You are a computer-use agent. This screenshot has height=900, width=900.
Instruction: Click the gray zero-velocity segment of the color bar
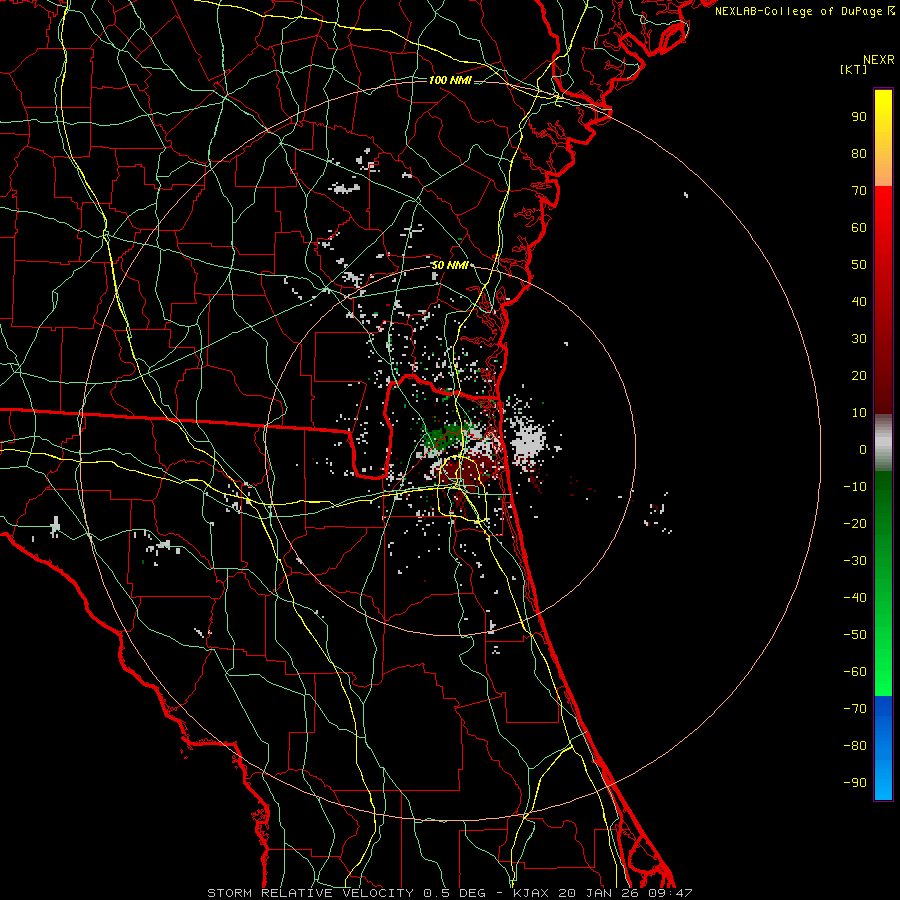(x=883, y=443)
